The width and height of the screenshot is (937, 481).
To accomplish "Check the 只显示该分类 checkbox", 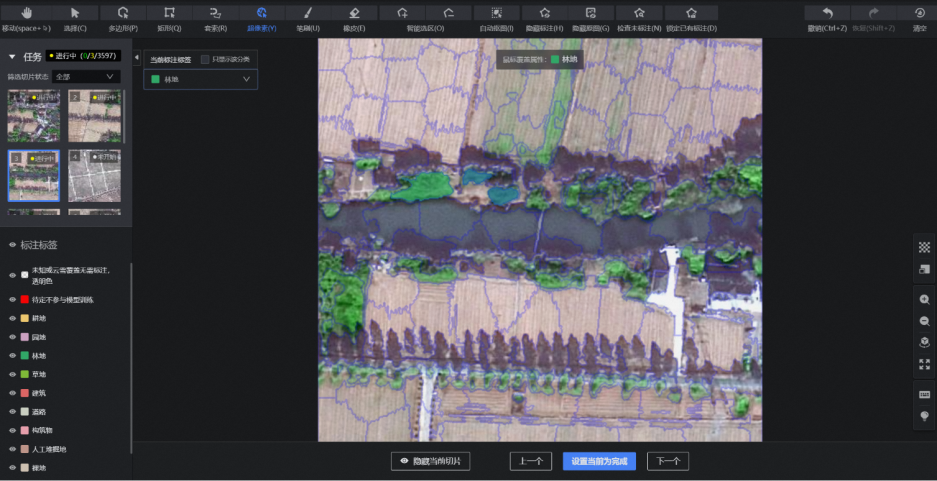I will [x=205, y=60].
